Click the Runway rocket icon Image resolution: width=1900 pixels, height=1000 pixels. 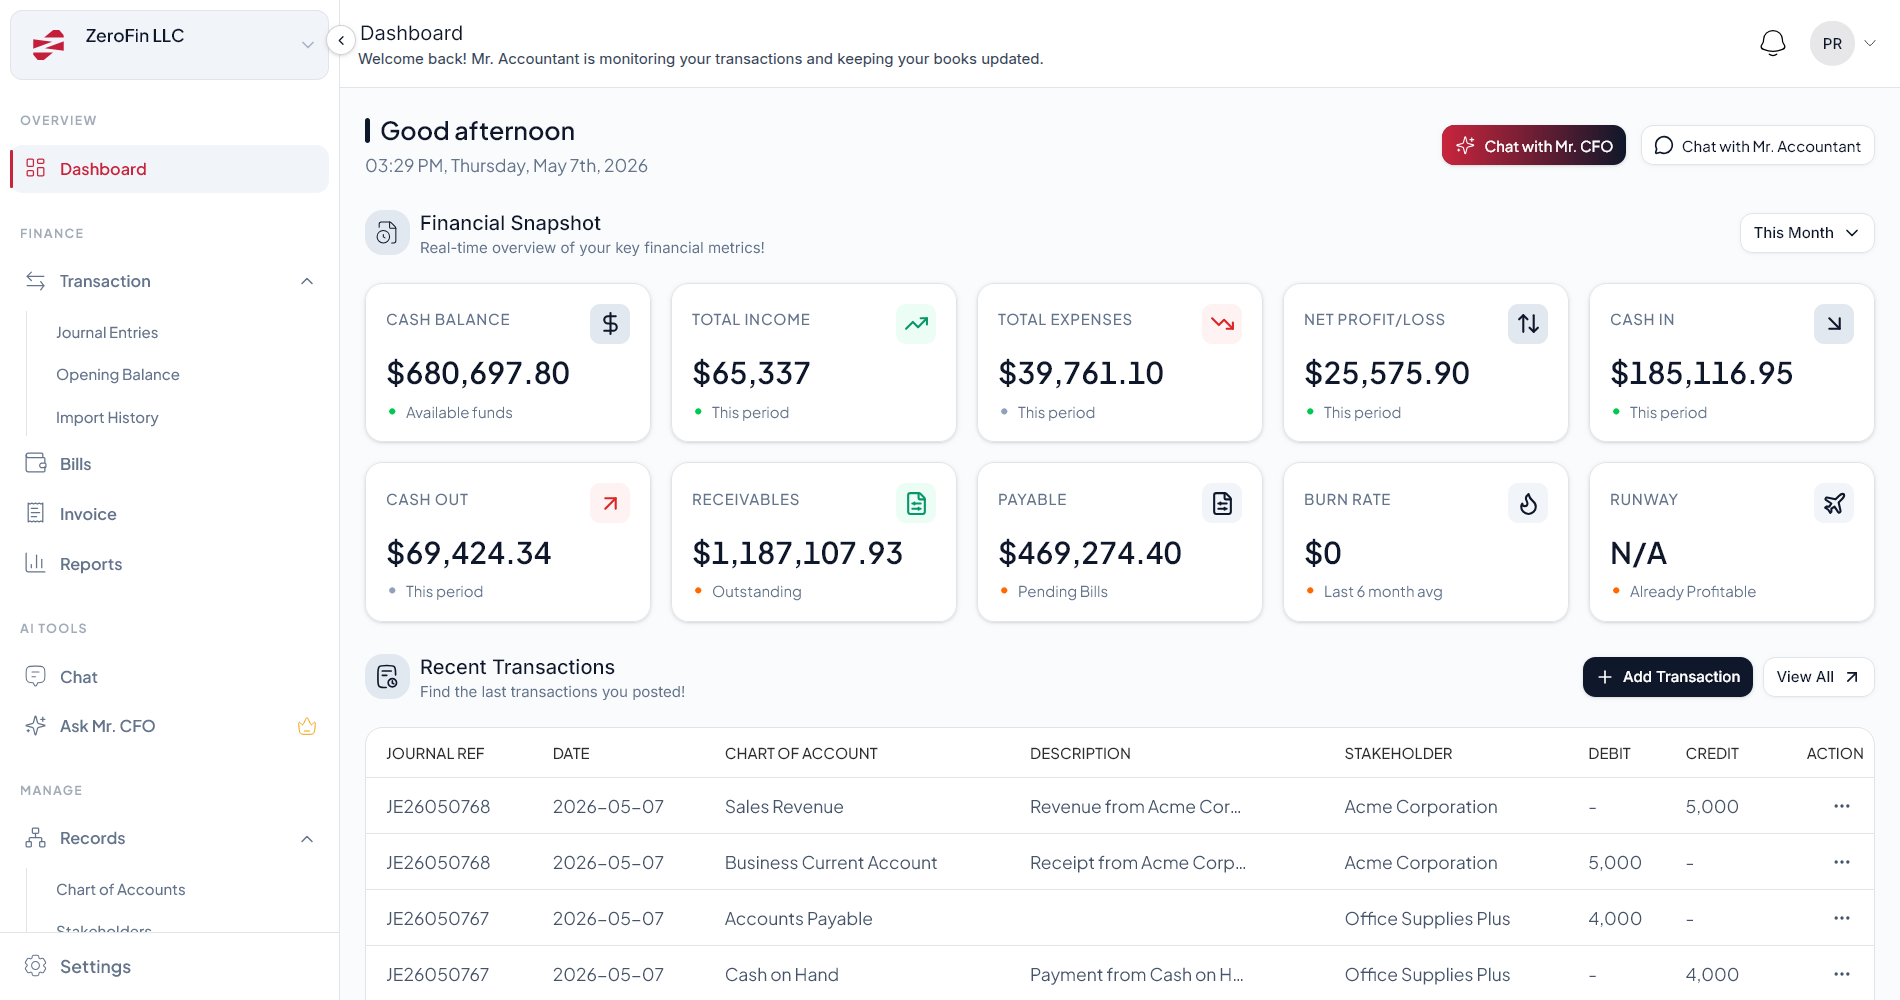coord(1834,503)
